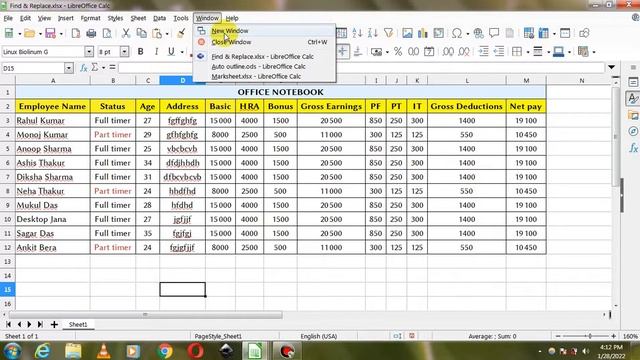The image size is (640, 360).
Task: Click column D header
Action: pyautogui.click(x=182, y=80)
